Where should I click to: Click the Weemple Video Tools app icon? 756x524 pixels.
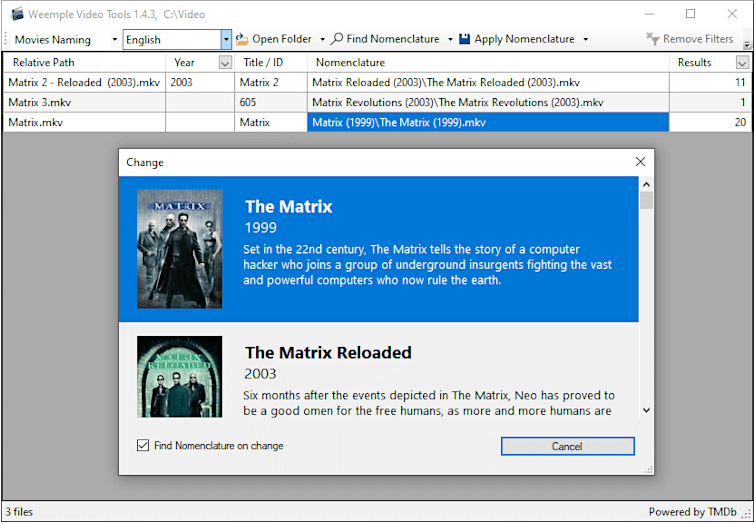[17, 14]
